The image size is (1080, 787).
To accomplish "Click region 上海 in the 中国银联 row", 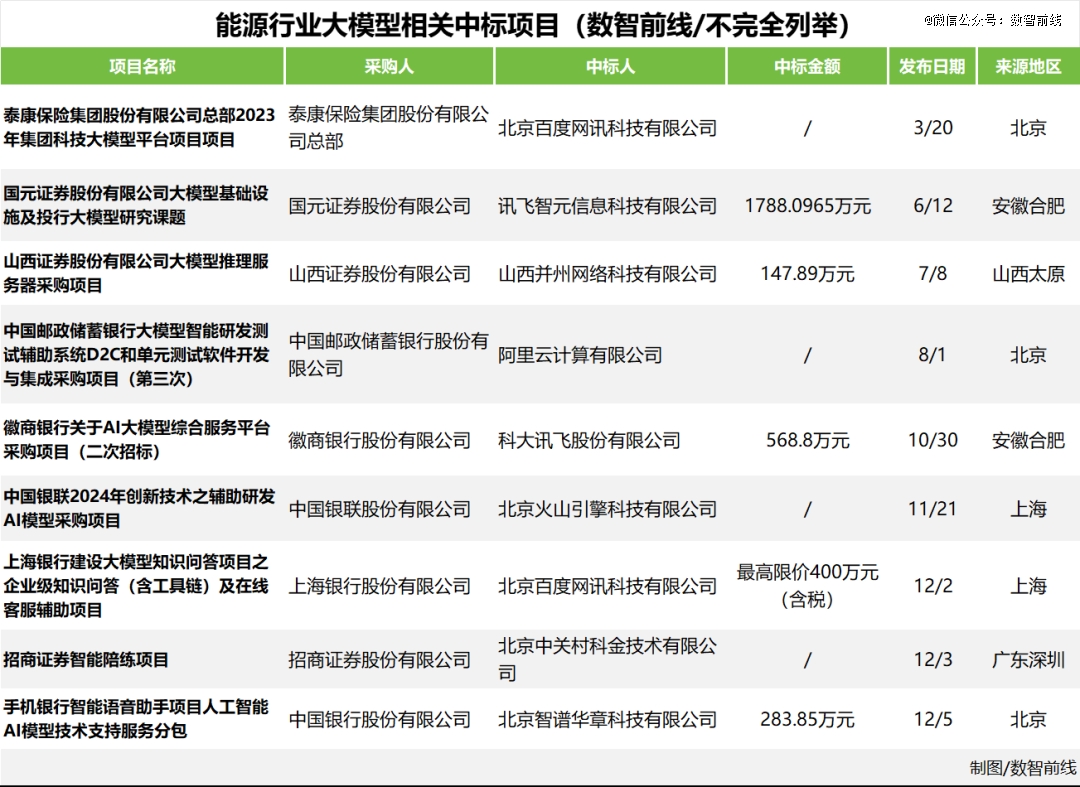I will [1028, 509].
